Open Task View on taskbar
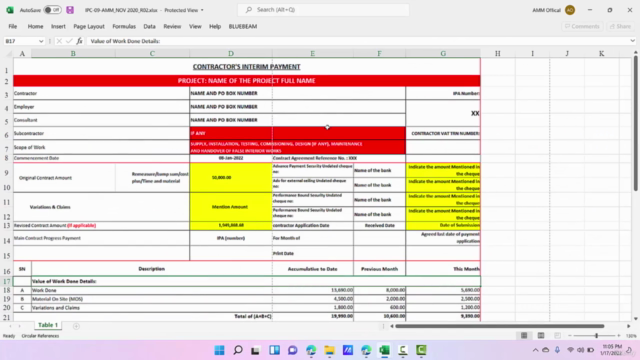Image resolution: width=640 pixels, height=360 pixels. click(x=256, y=350)
